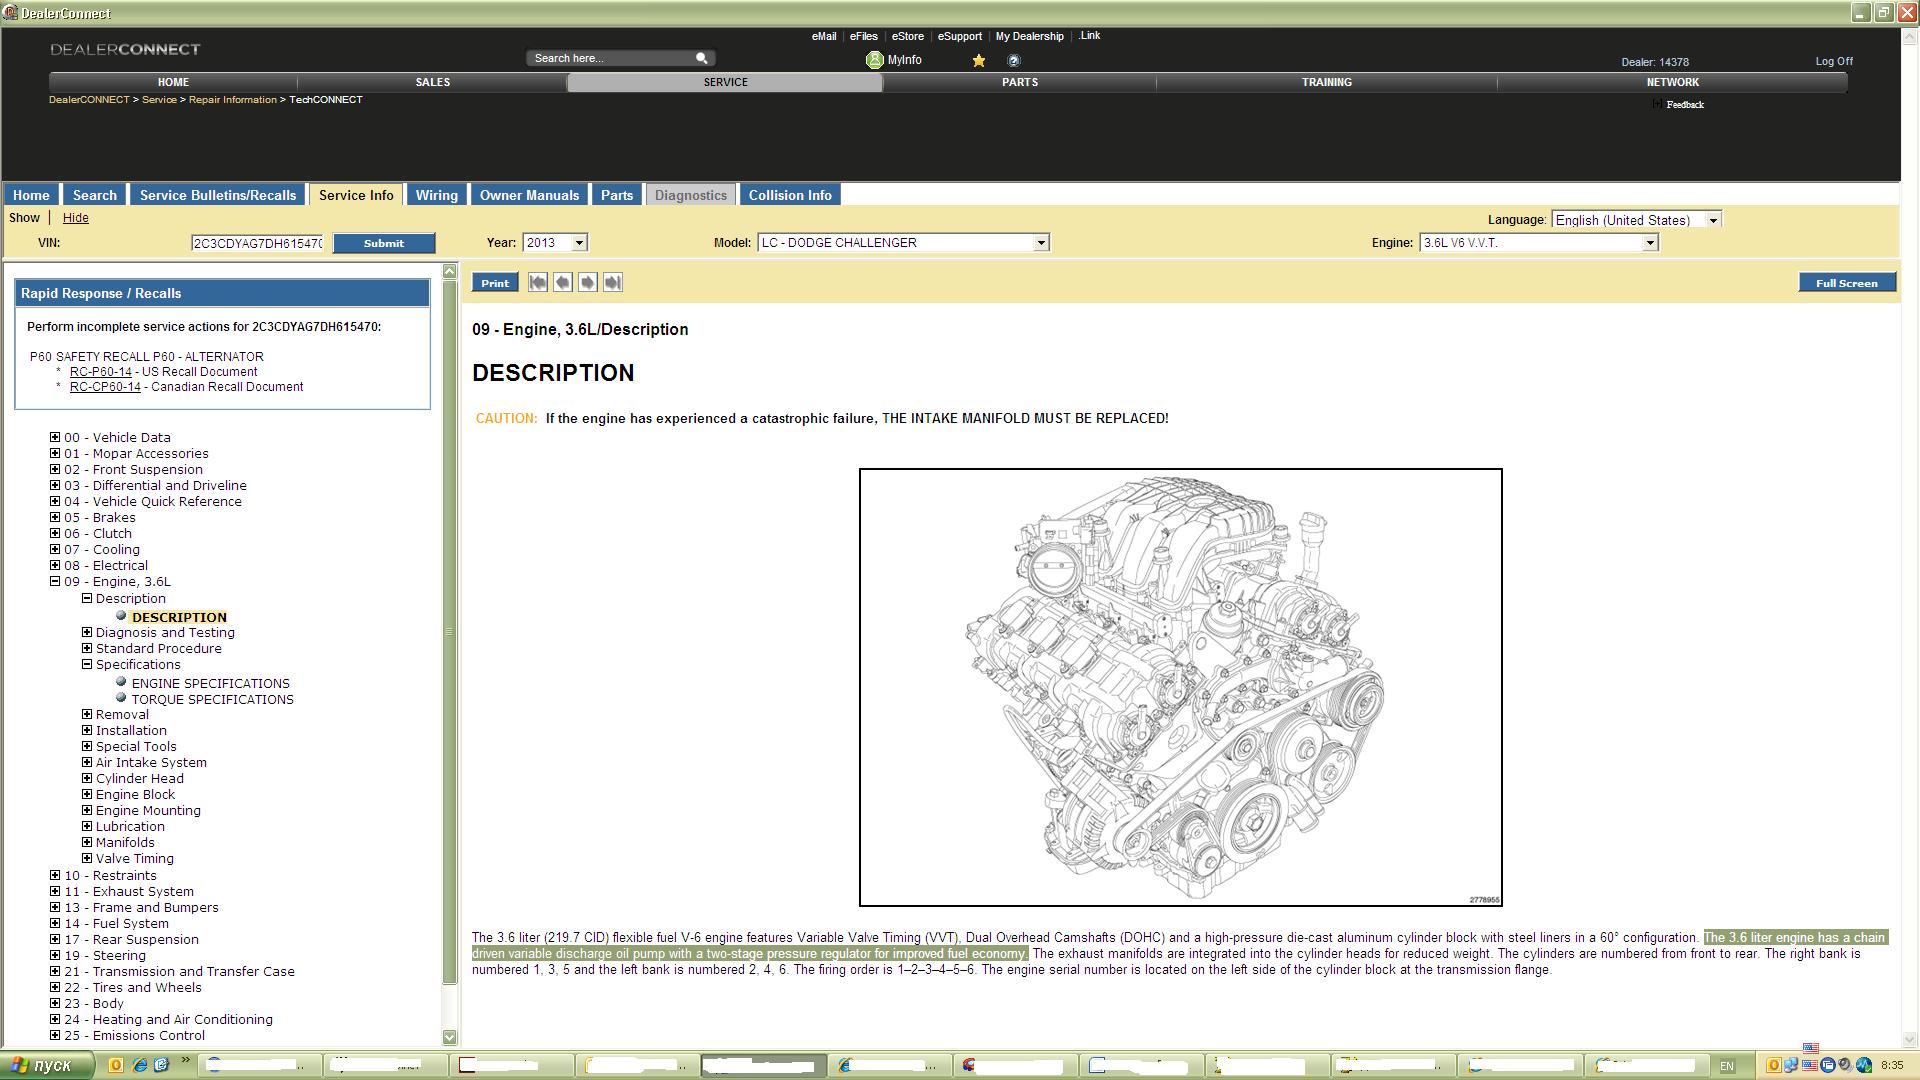Open Outlook quick launch icon
This screenshot has height=1080, width=1920.
click(116, 1065)
